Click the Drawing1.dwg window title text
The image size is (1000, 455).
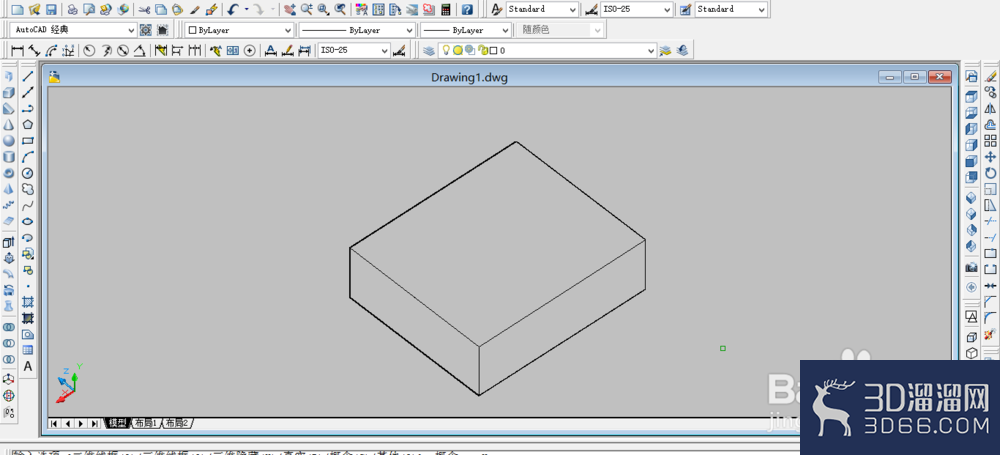[x=469, y=78]
